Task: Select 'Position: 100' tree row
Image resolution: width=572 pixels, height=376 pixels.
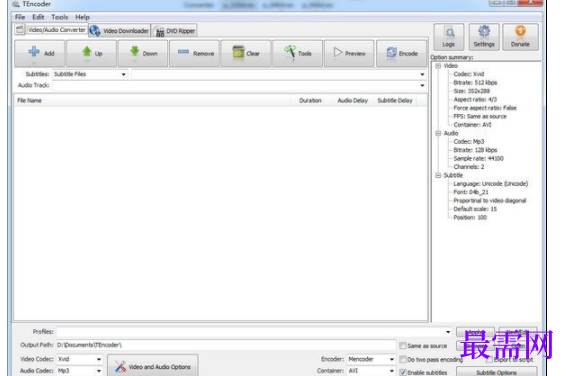Action: [x=470, y=217]
